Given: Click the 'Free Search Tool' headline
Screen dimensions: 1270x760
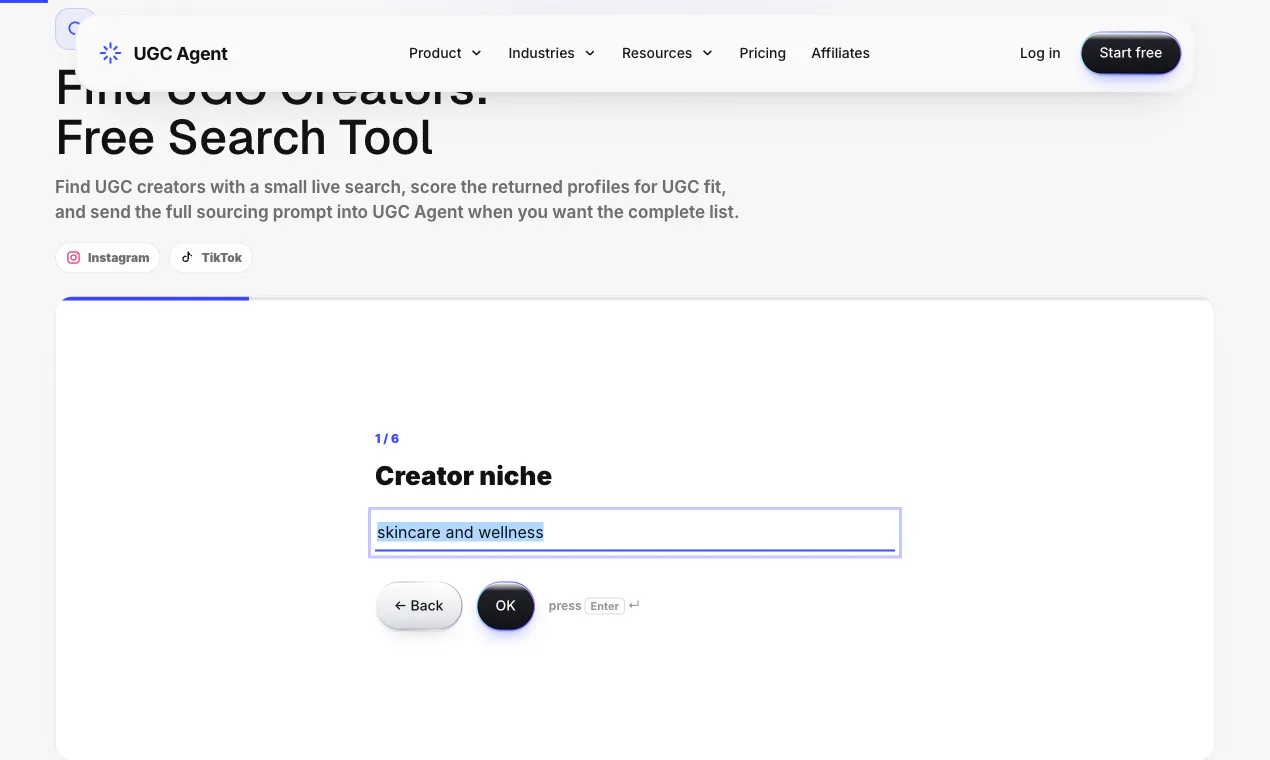Looking at the screenshot, I should coord(244,138).
